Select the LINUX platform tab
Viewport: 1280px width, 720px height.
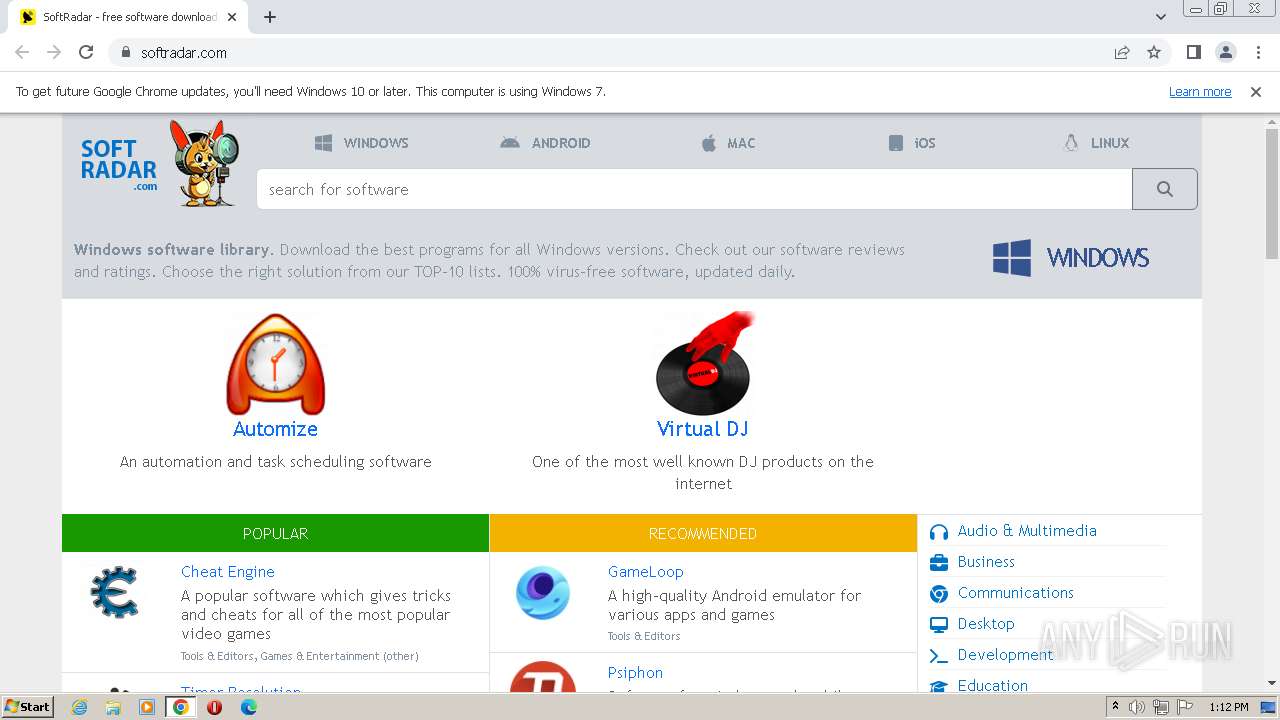1097,143
